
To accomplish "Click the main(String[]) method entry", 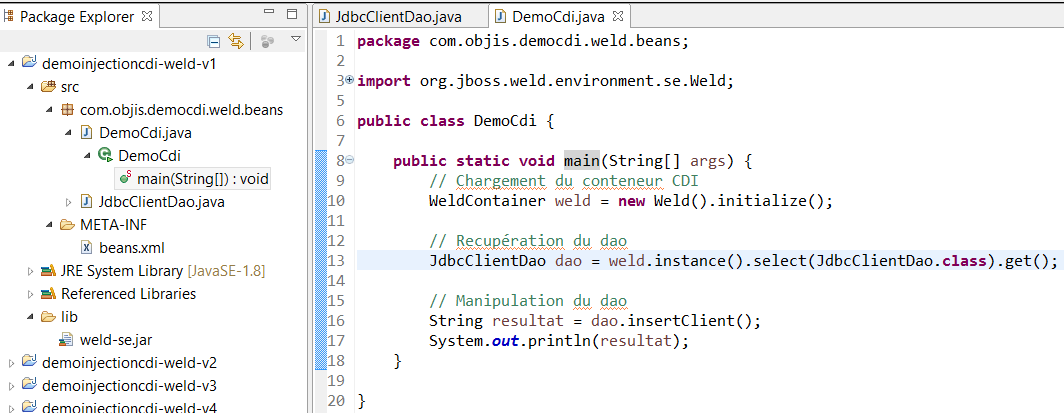I will coord(202,178).
